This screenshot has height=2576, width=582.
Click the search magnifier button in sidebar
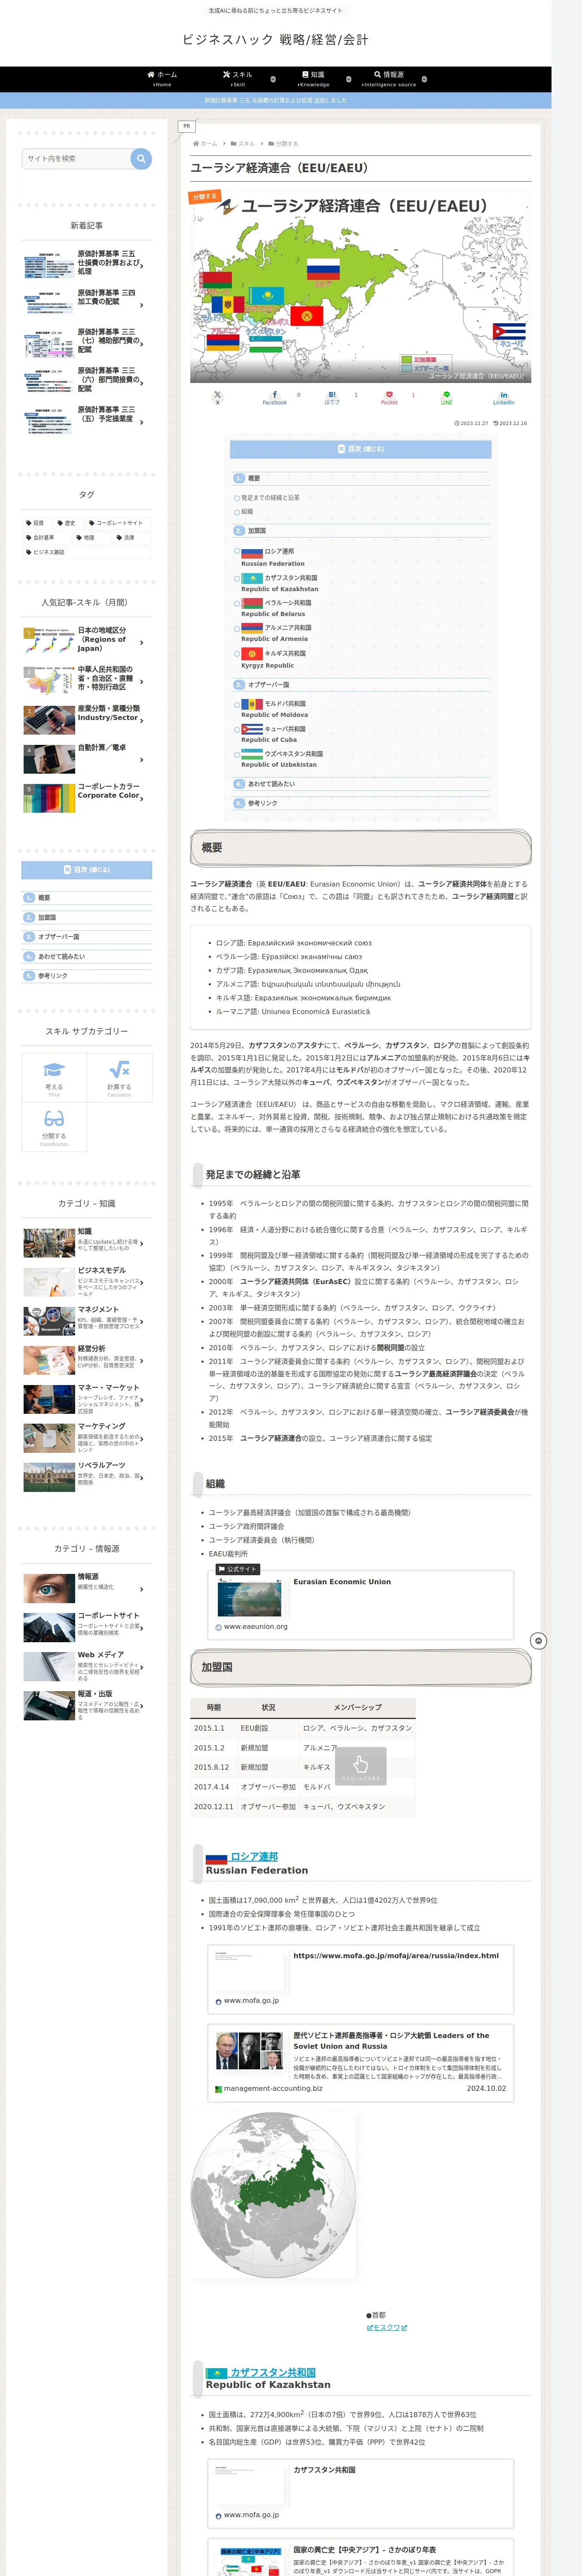[x=141, y=158]
